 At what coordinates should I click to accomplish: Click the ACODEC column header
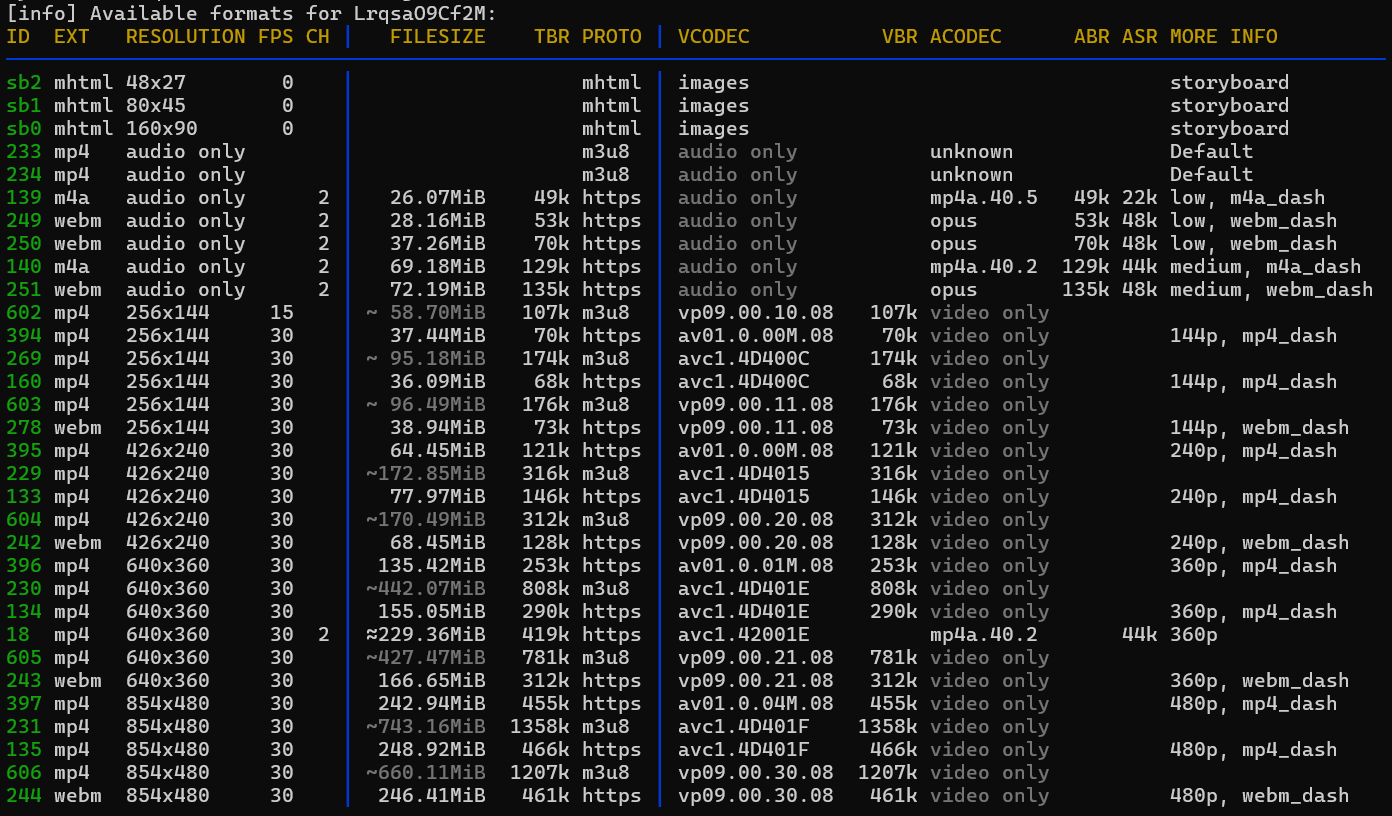(965, 37)
